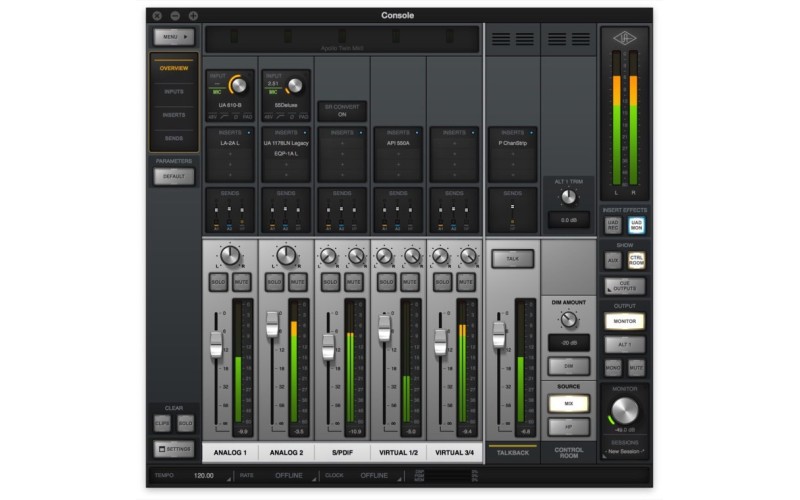Open the API 550A insert on Virtual 1/2
The image size is (800, 500).
398,143
